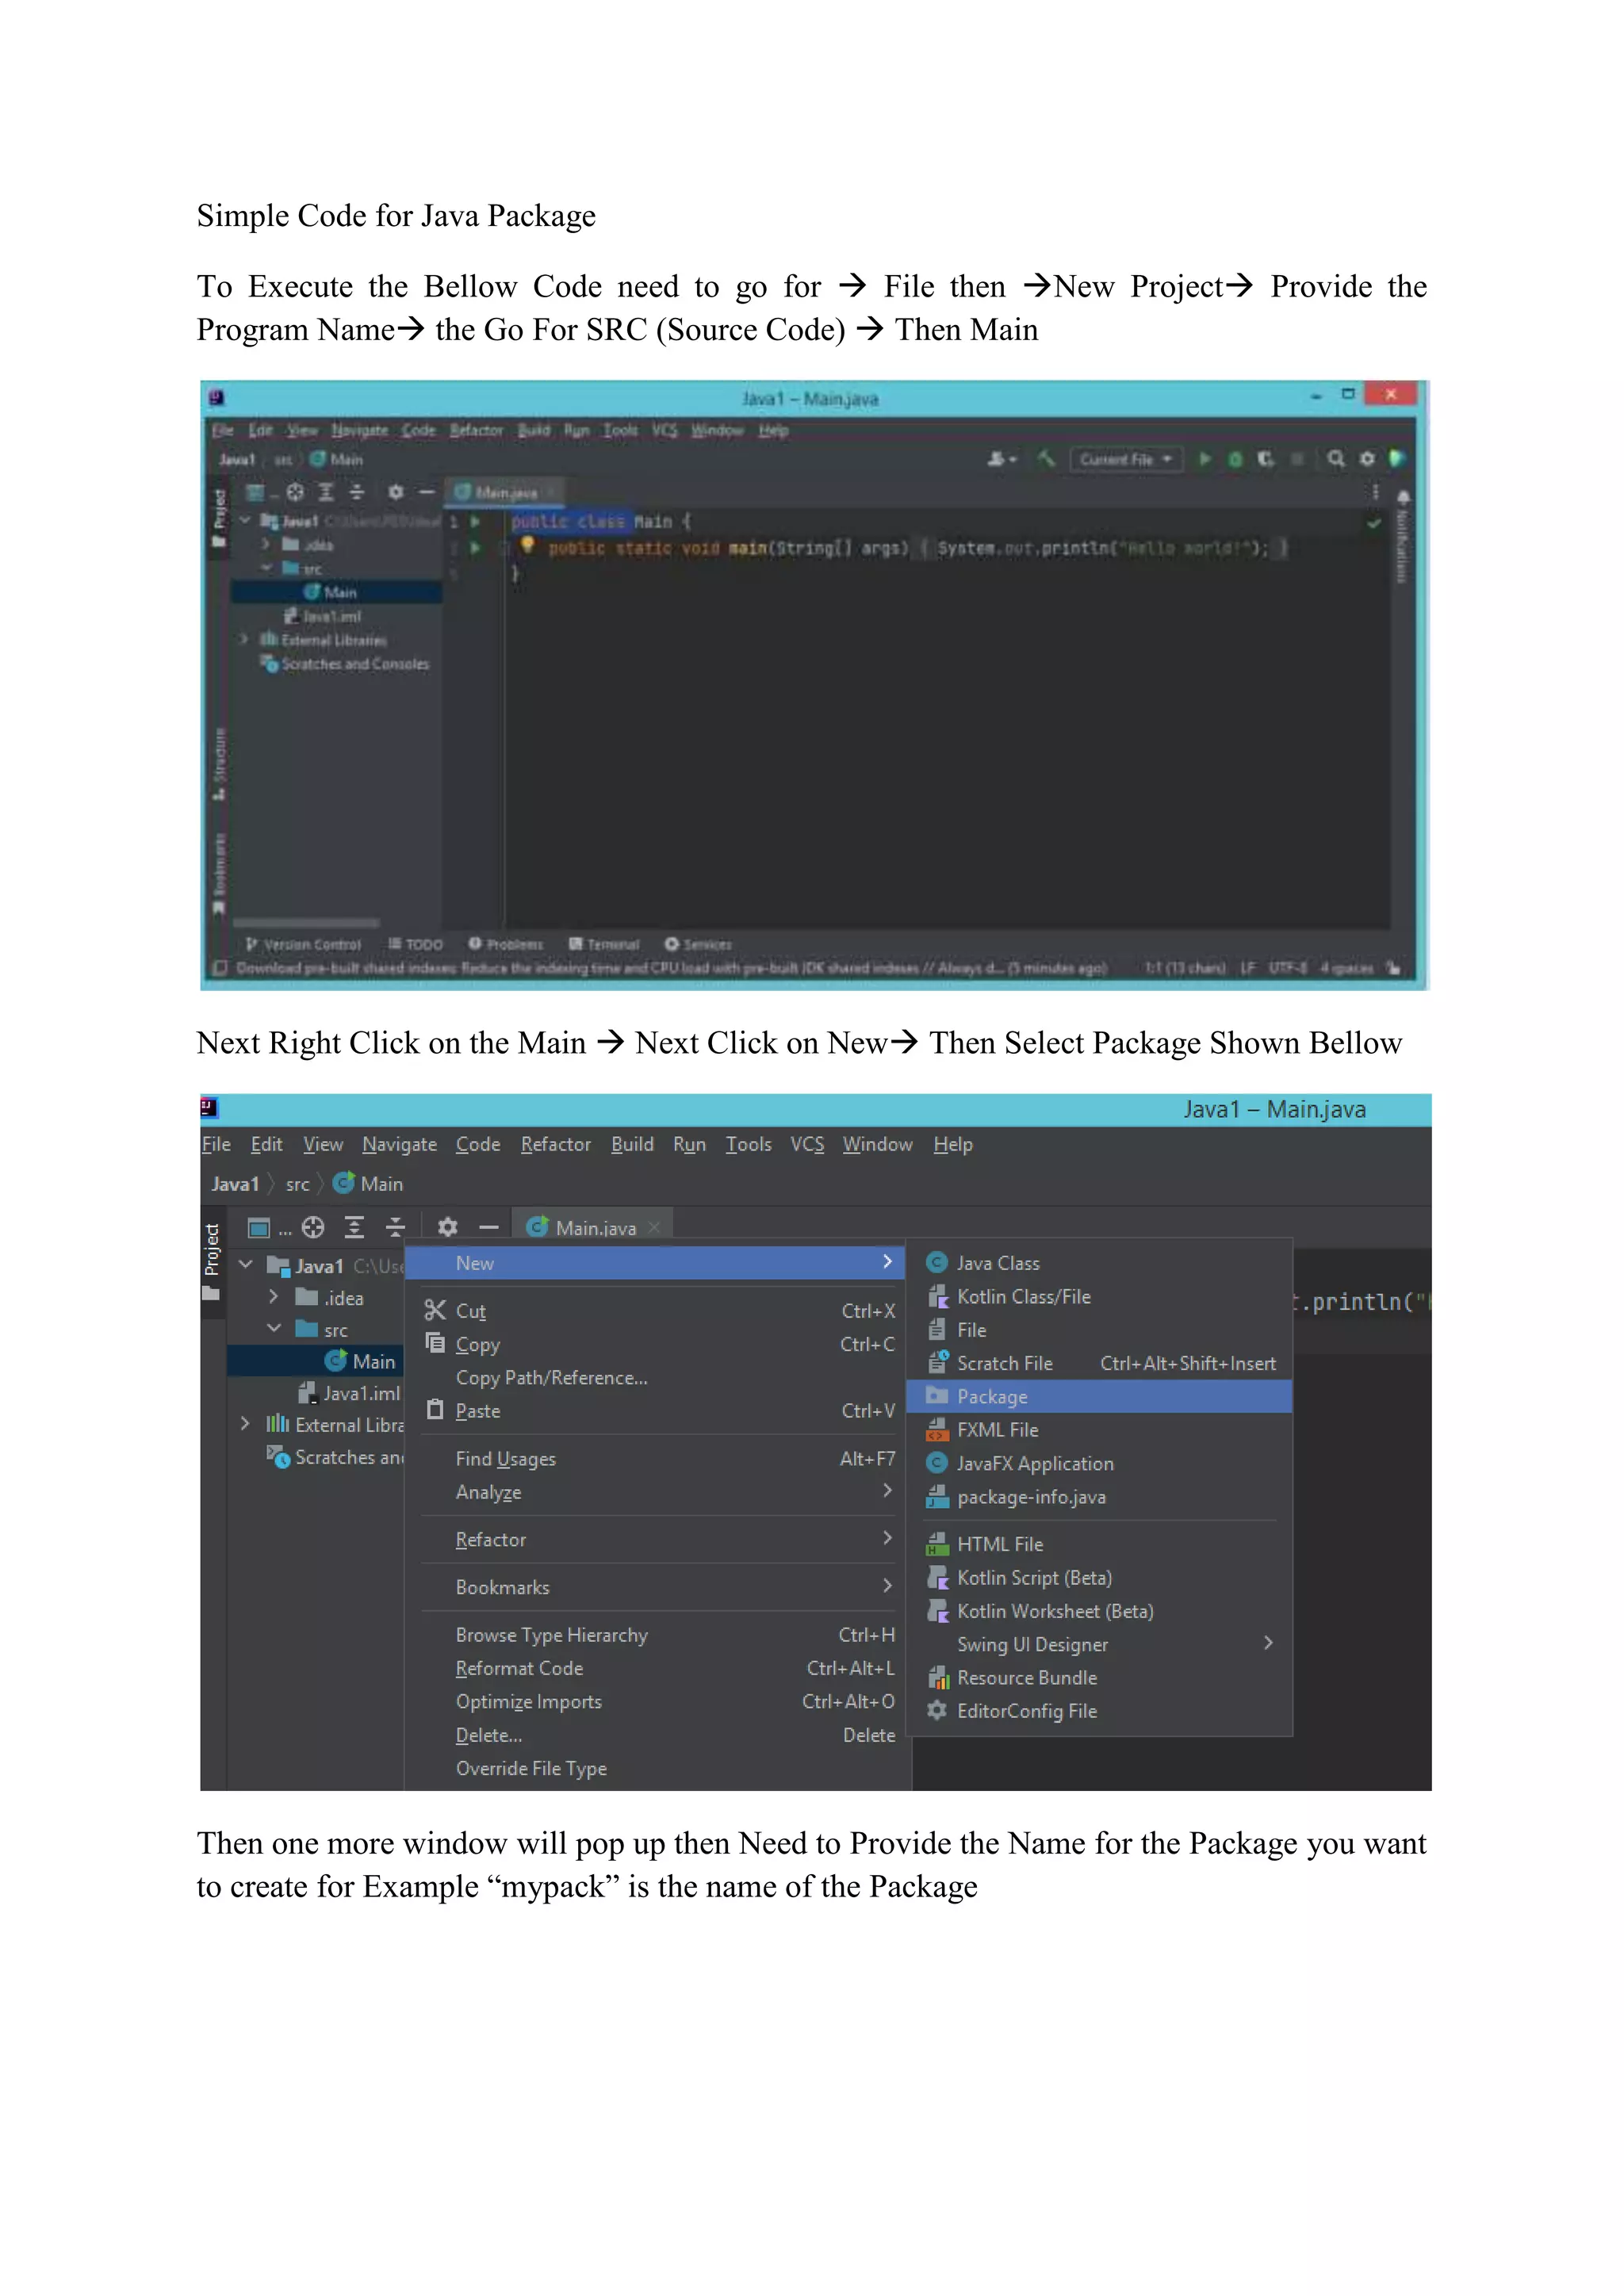Viewport: 1624px width, 2296px height.
Task: Open the user account dropdown in toolbar
Action: [x=1002, y=459]
